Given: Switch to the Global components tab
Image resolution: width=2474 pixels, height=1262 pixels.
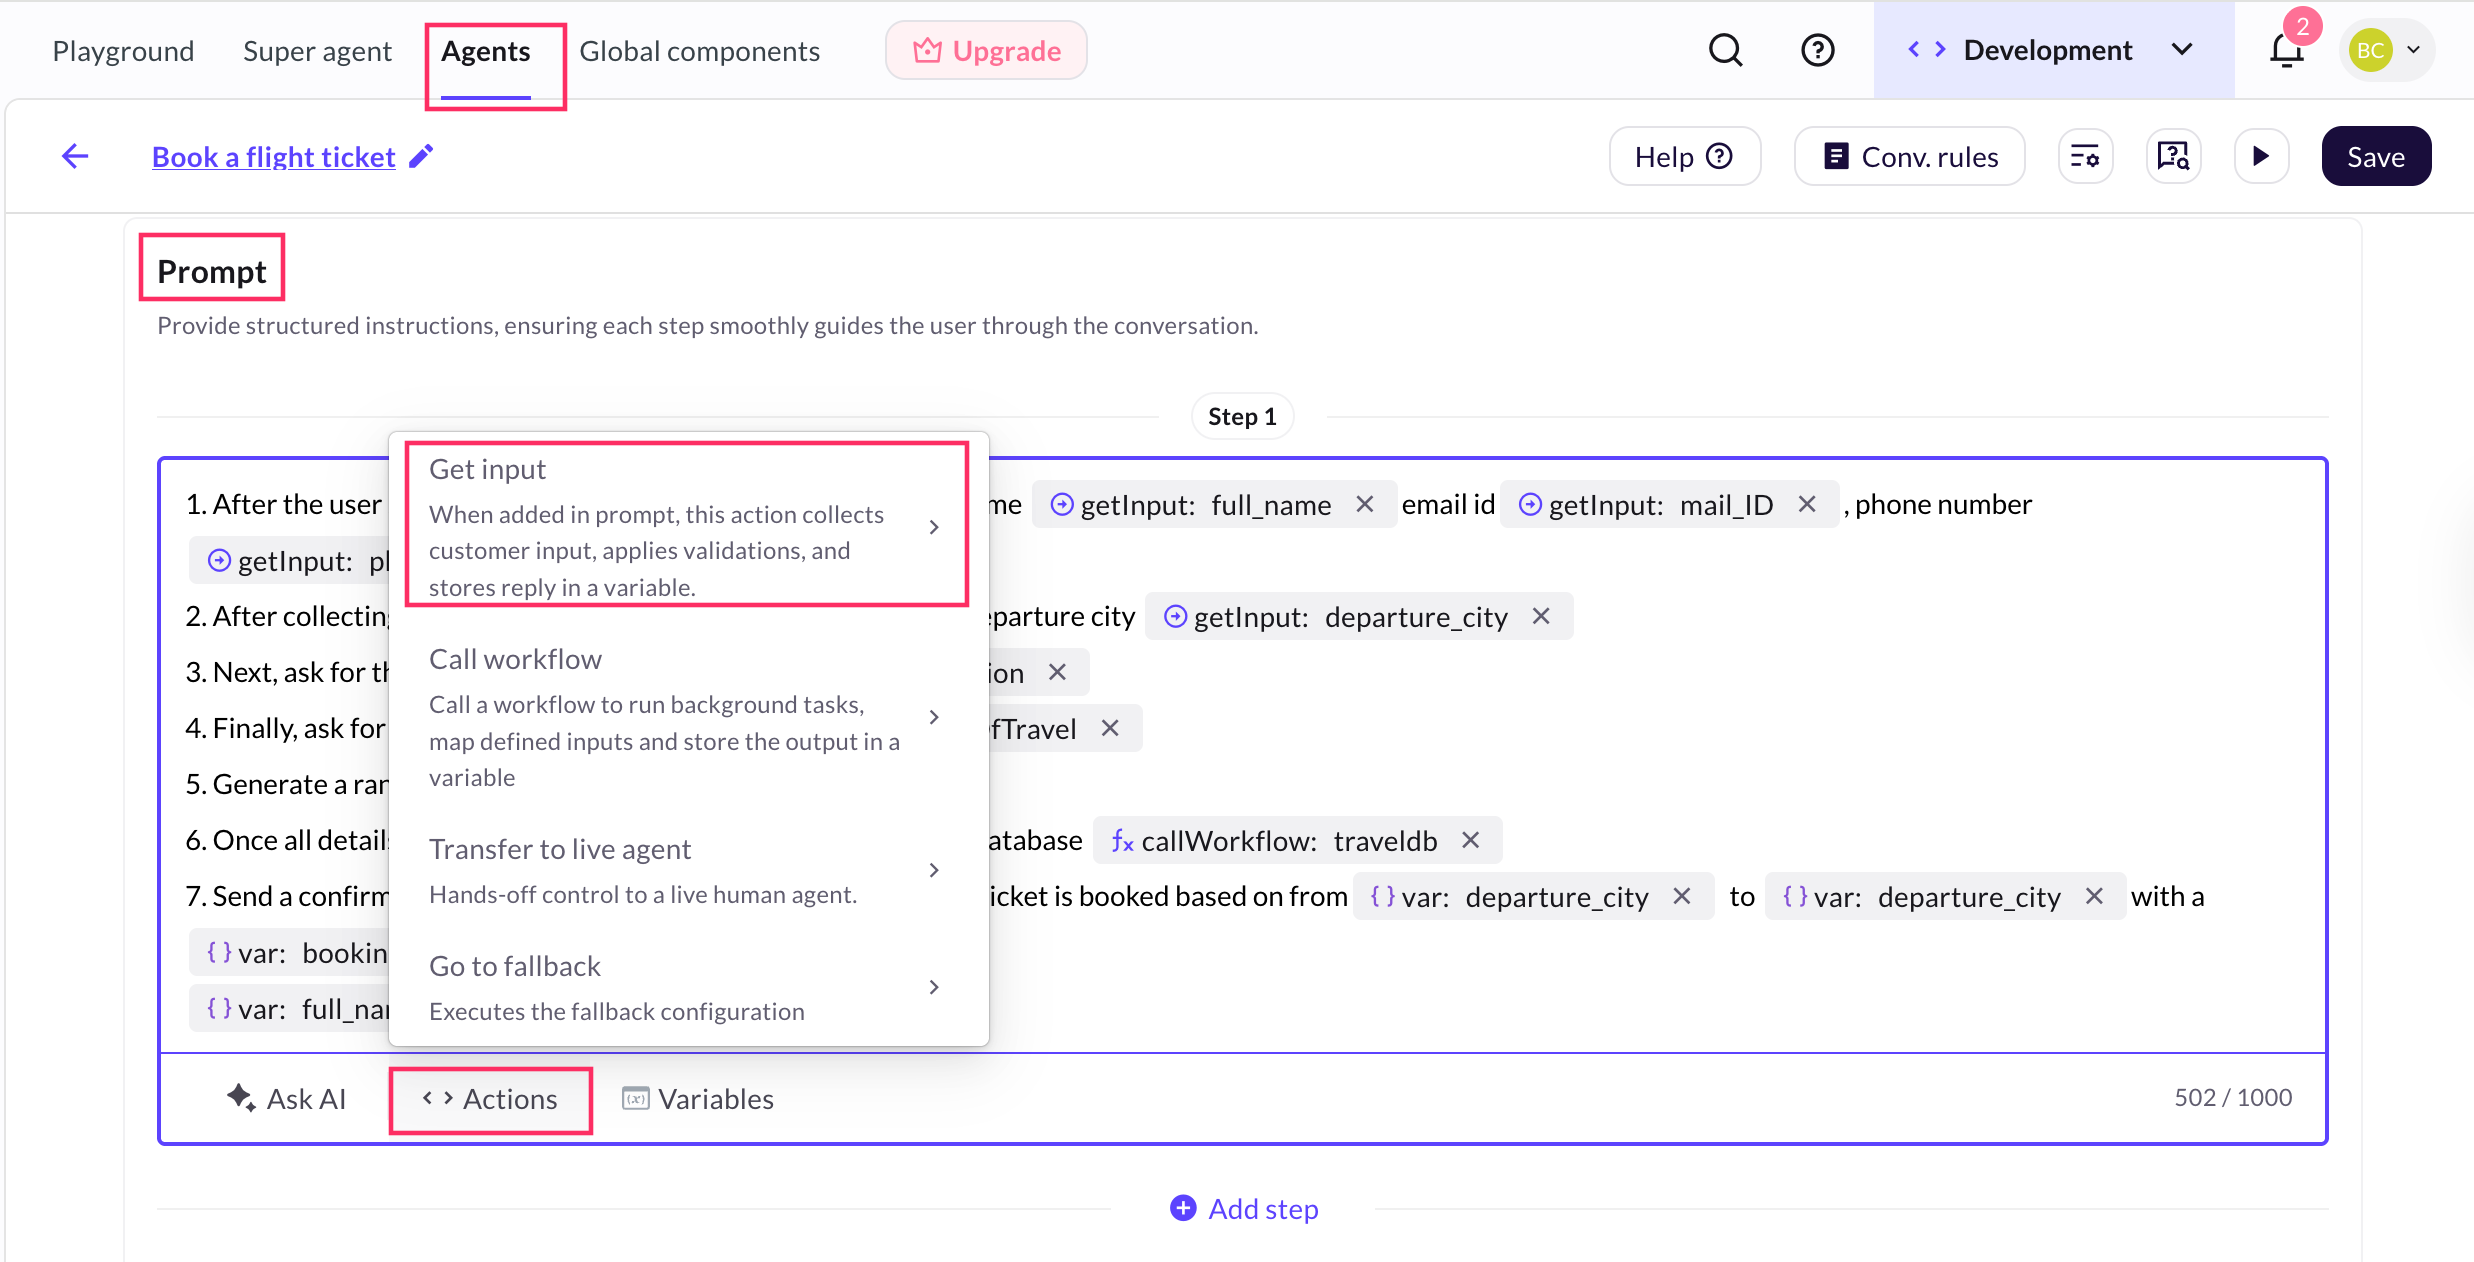Looking at the screenshot, I should coord(699,51).
